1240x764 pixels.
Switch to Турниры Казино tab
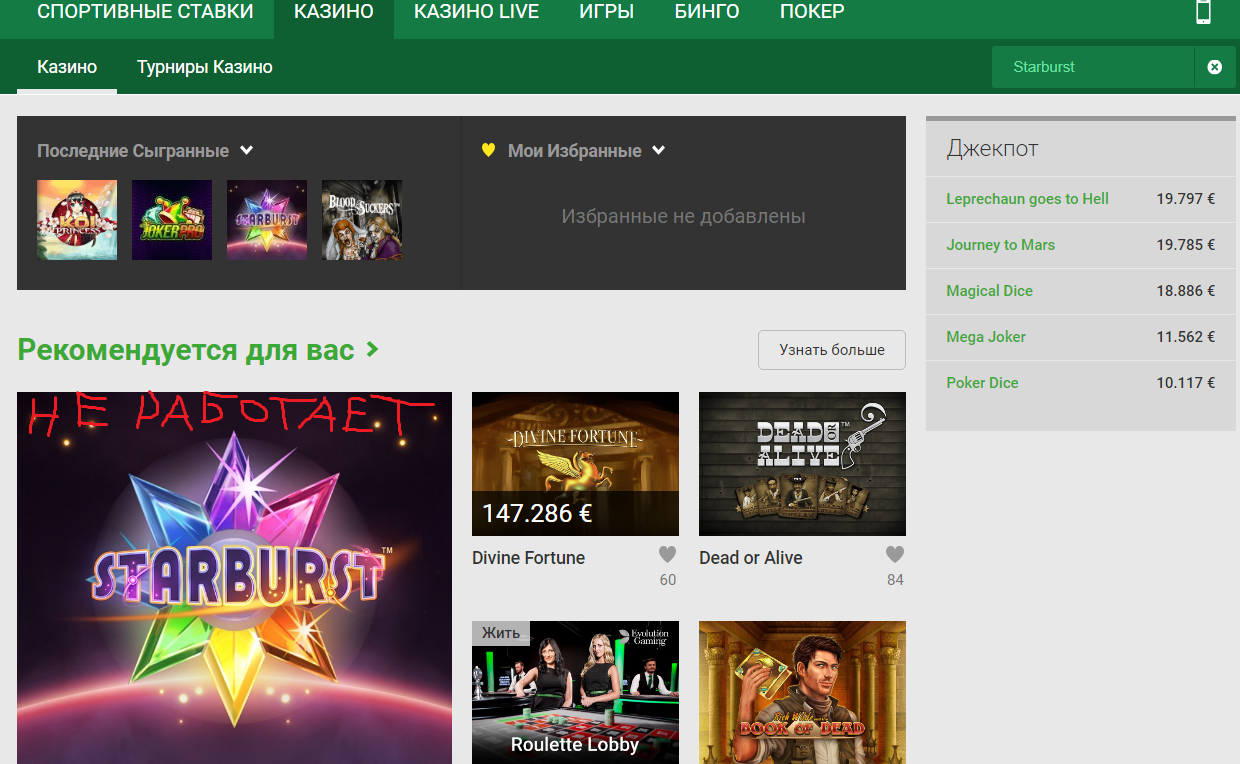coord(205,67)
